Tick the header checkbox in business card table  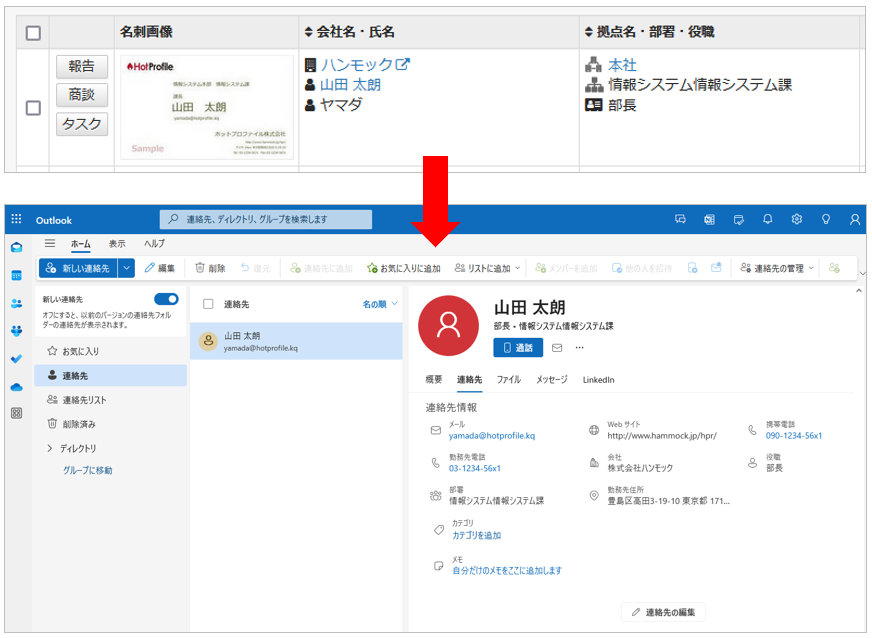33,33
